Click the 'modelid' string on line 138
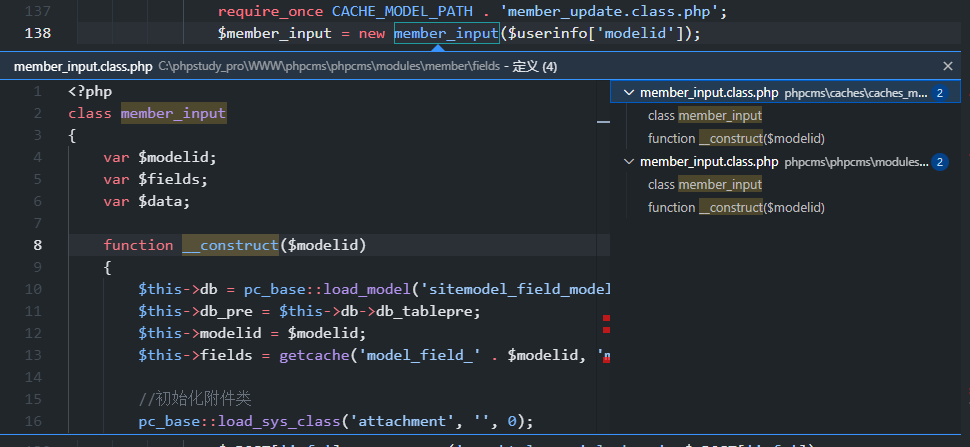Image resolution: width=970 pixels, height=447 pixels. [x=635, y=33]
